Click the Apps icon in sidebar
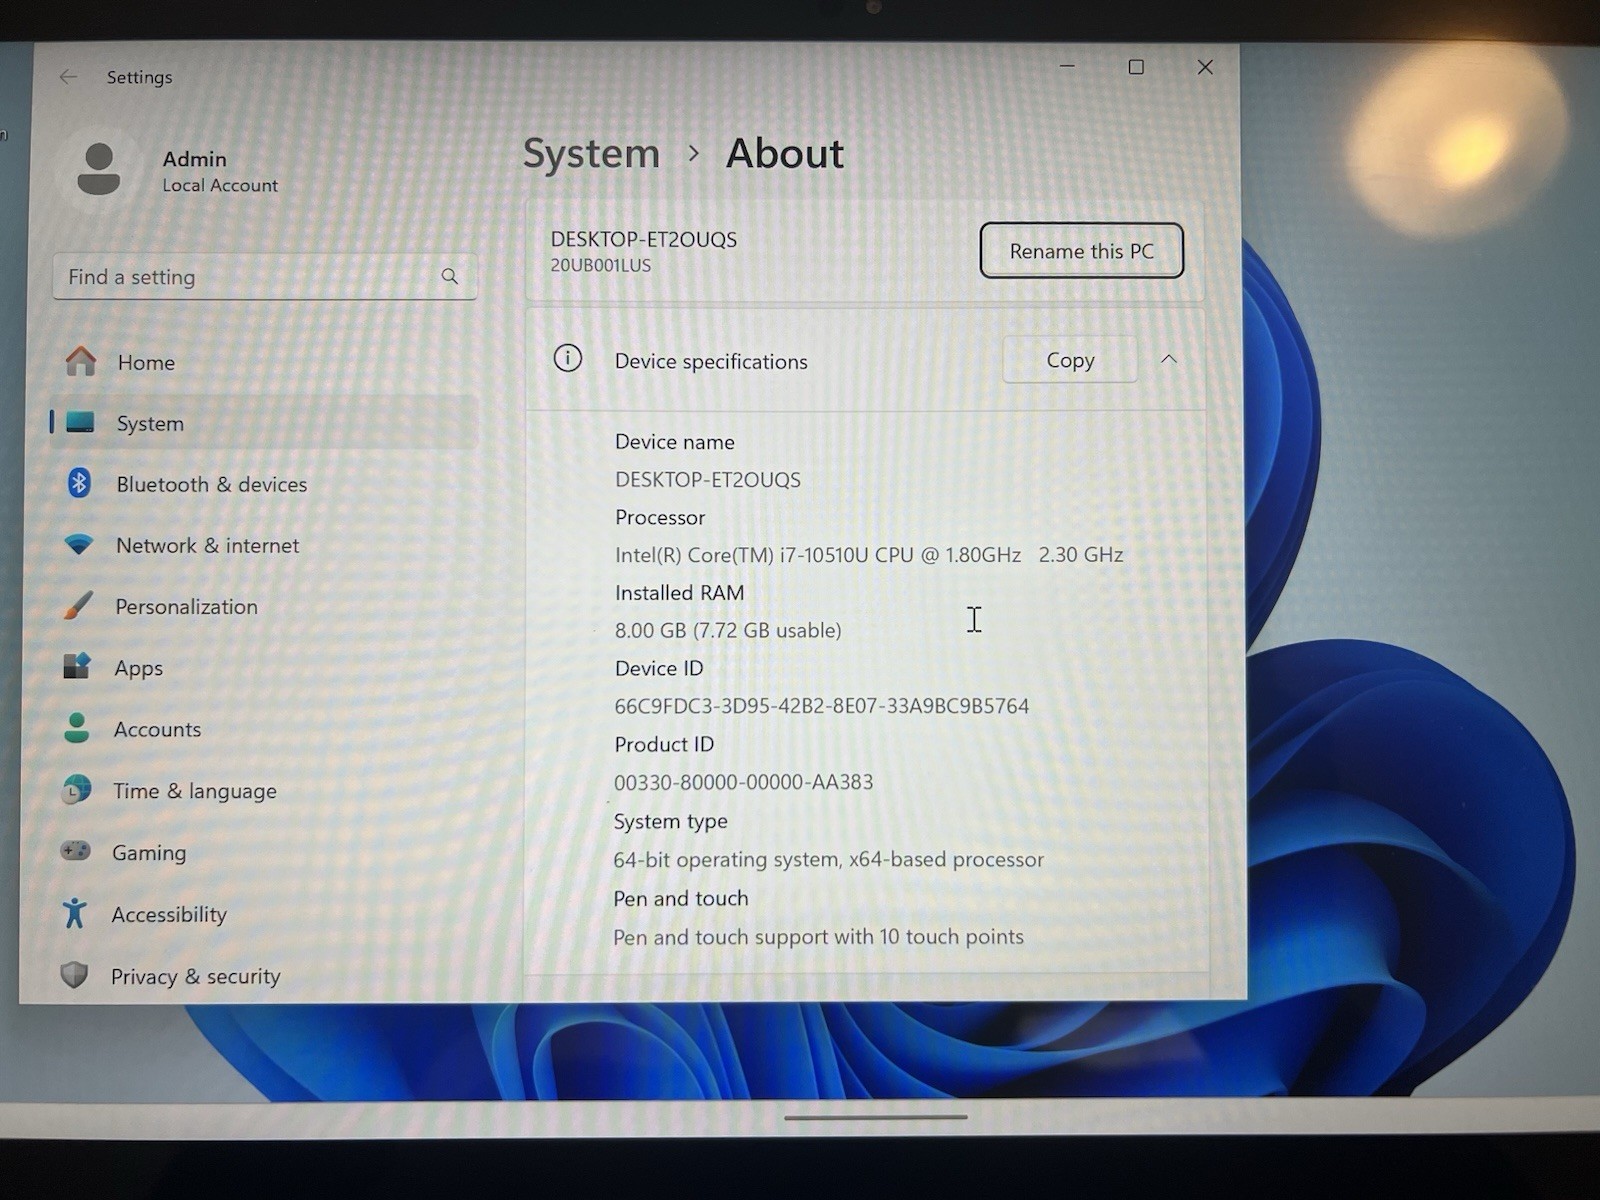 click(77, 667)
